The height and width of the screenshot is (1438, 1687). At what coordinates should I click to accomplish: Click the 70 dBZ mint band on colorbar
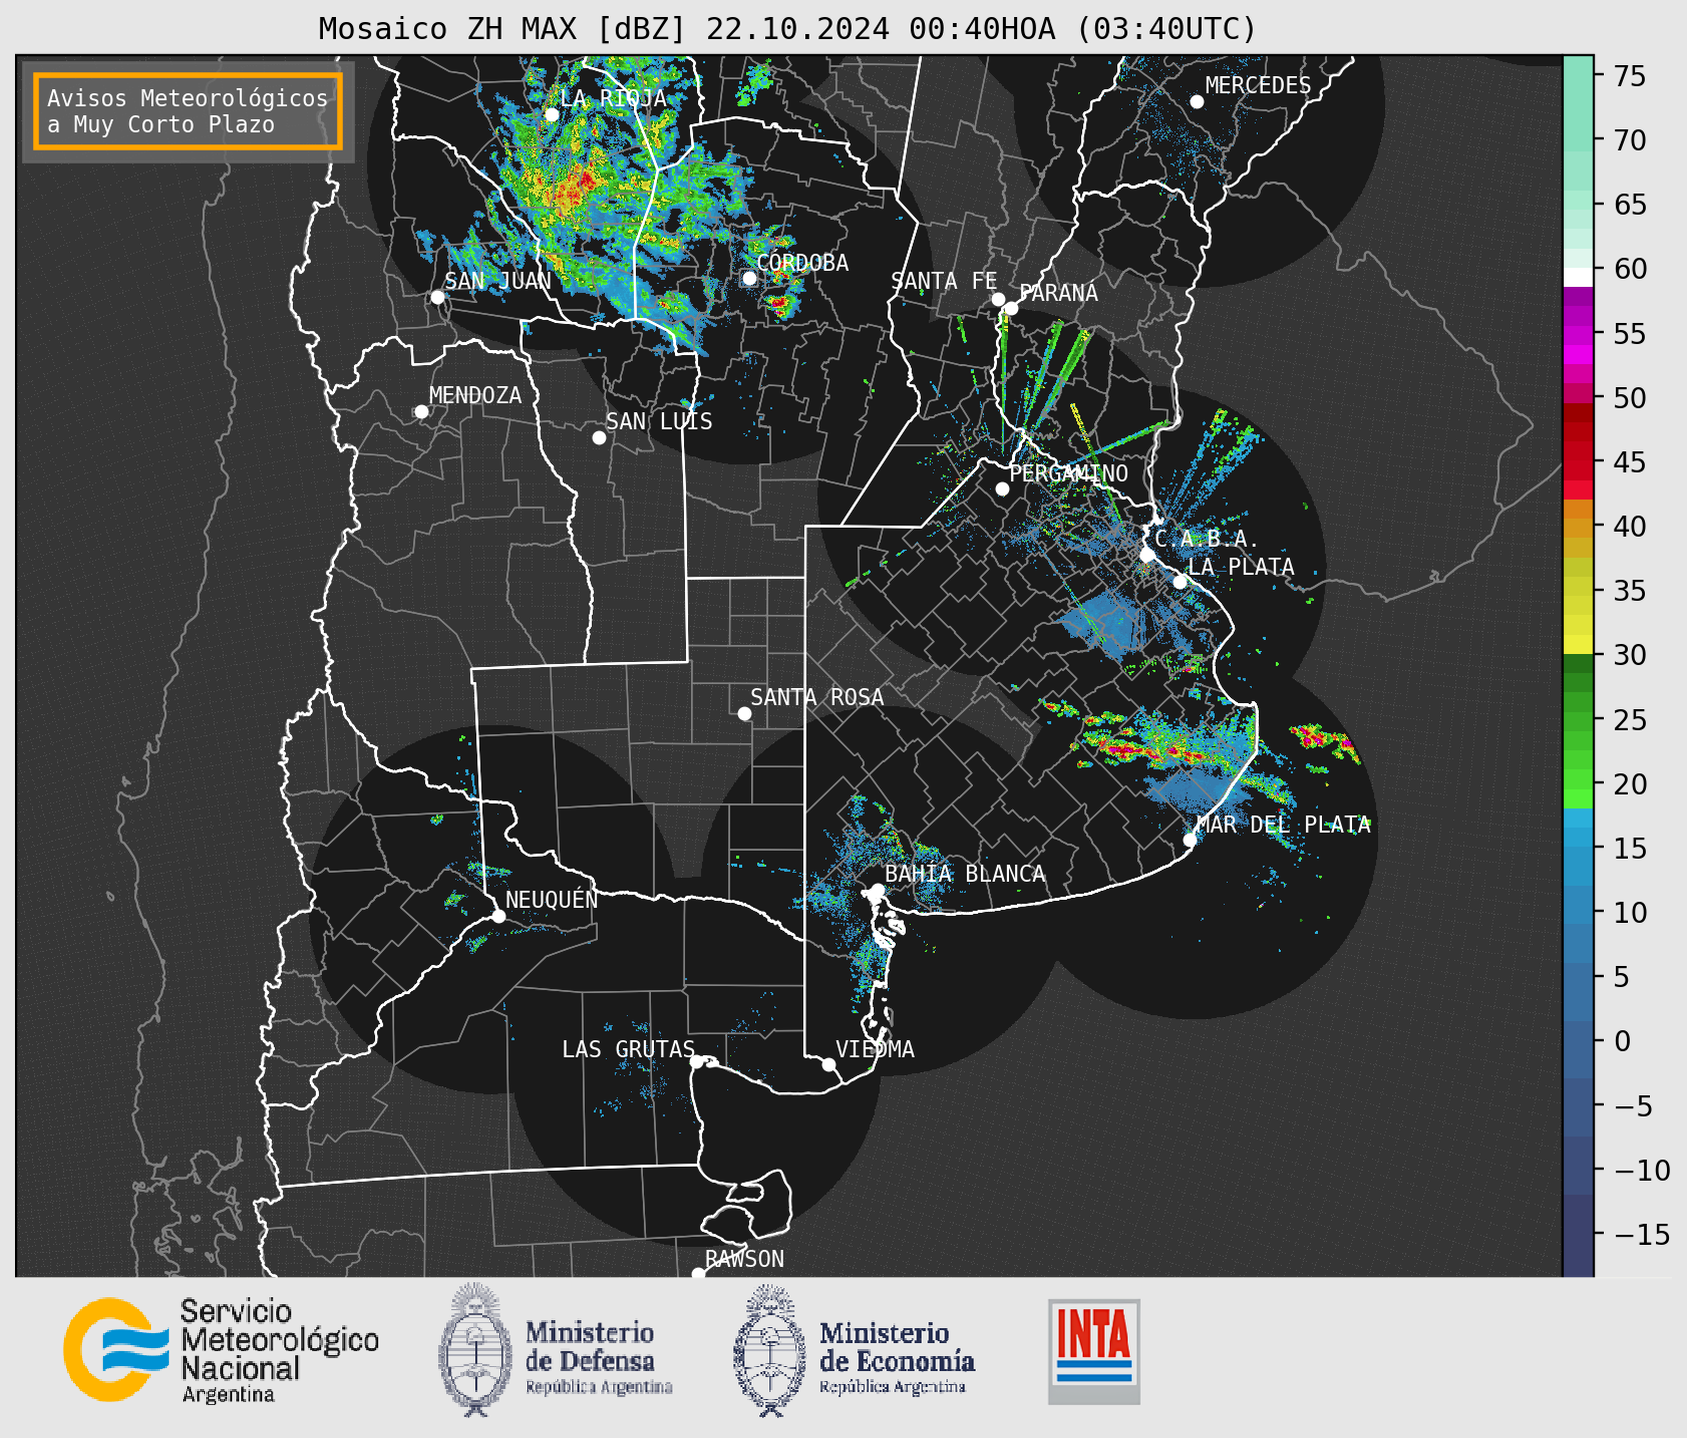pyautogui.click(x=1578, y=140)
